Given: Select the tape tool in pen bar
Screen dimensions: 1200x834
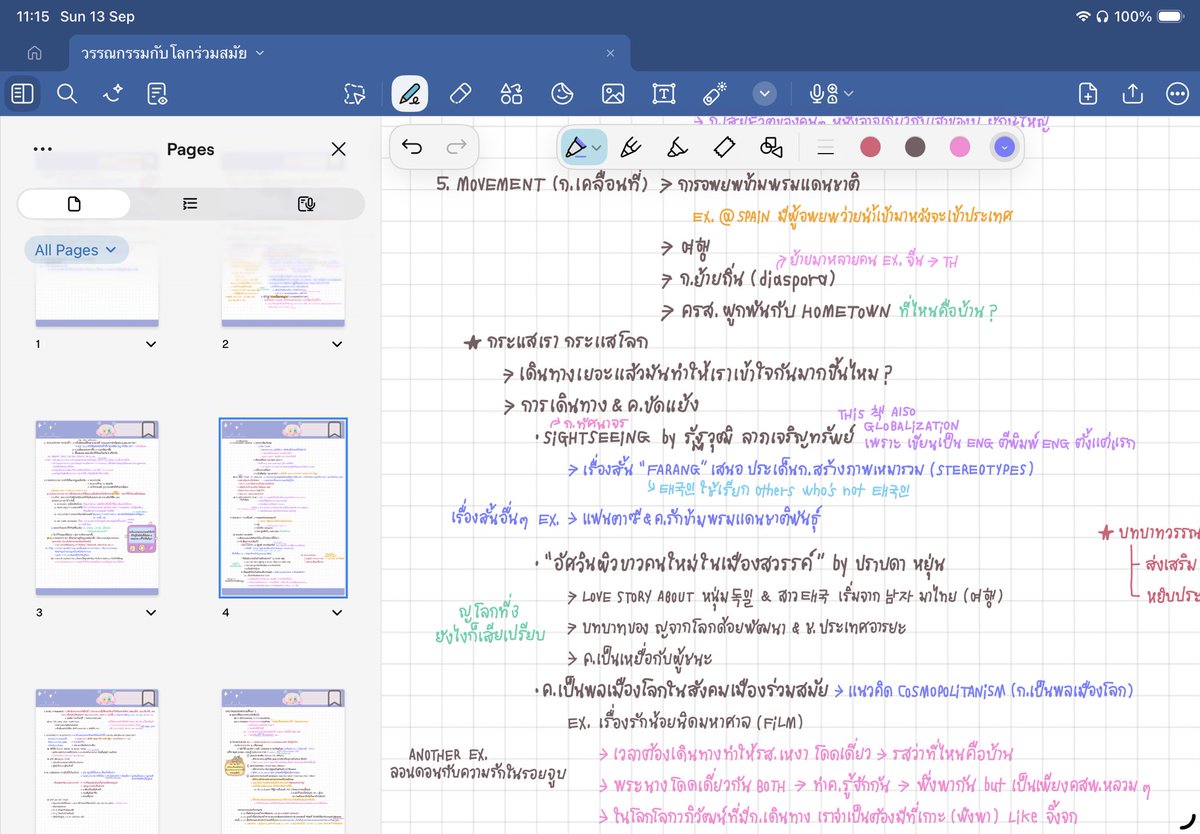Looking at the screenshot, I should 725,148.
